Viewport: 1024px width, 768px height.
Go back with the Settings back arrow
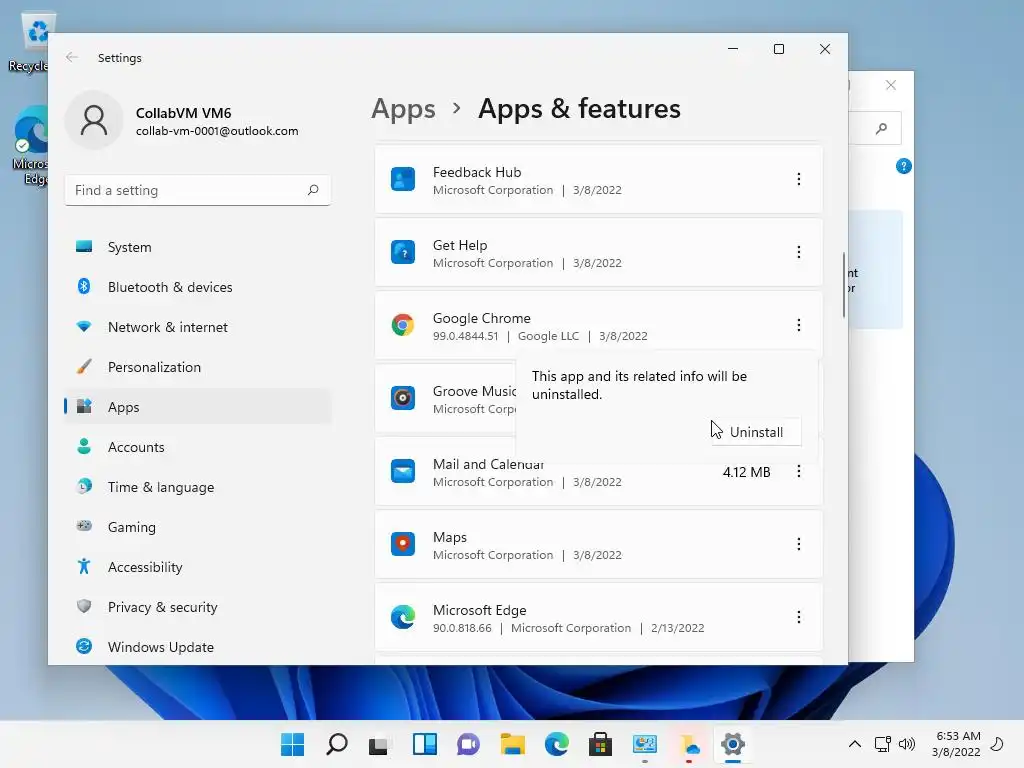[x=72, y=57]
